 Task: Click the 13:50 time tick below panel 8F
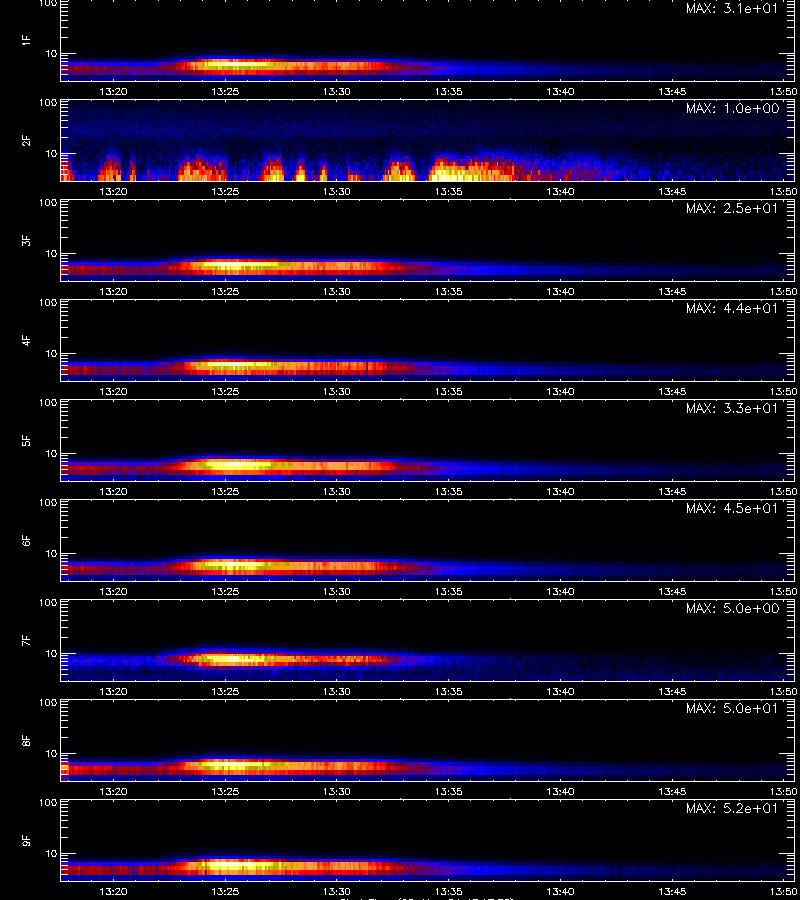pos(783,791)
